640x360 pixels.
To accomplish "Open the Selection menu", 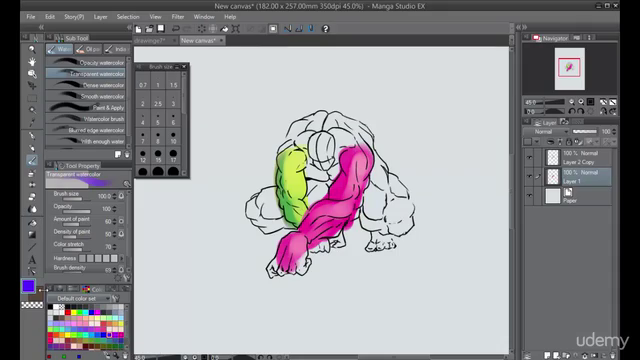I will tap(128, 17).
